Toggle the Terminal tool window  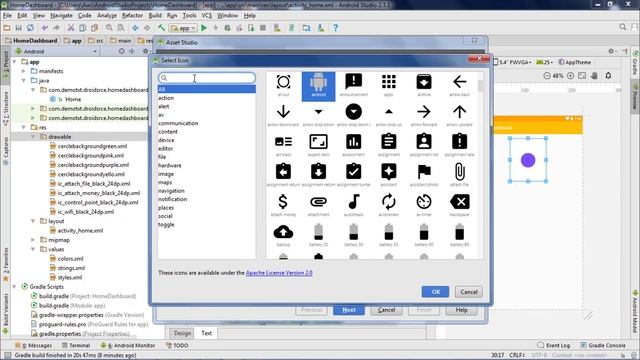(76, 345)
